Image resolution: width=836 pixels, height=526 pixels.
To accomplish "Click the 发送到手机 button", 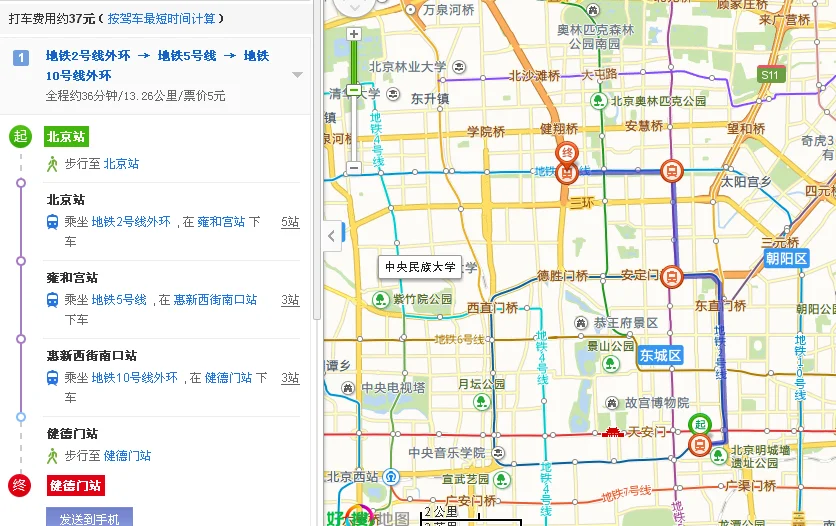I will coord(89,518).
